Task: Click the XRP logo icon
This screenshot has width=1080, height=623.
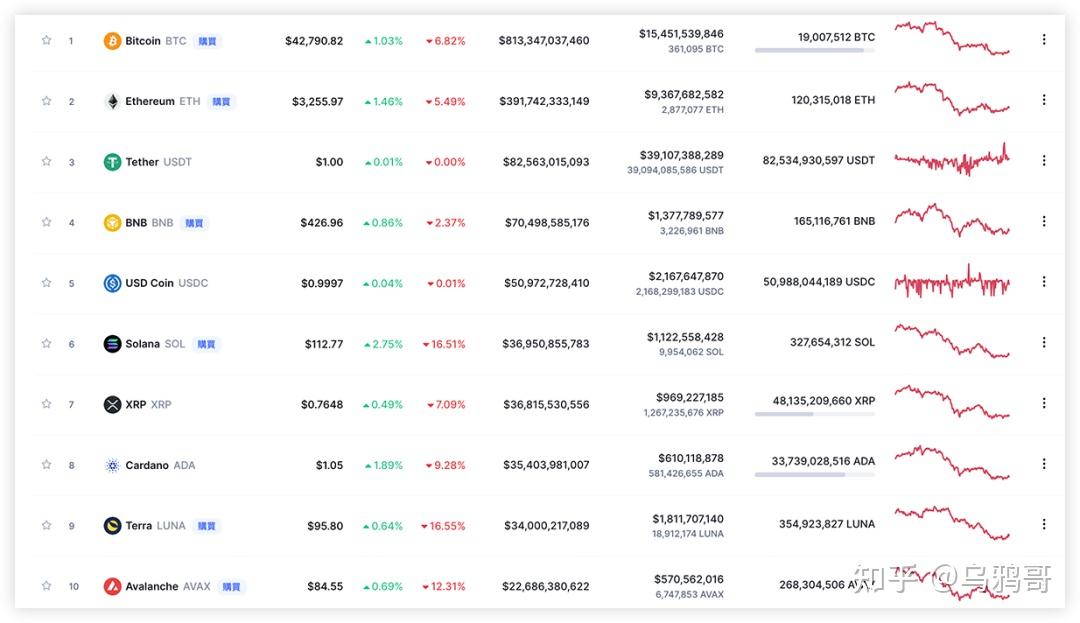Action: click(112, 405)
